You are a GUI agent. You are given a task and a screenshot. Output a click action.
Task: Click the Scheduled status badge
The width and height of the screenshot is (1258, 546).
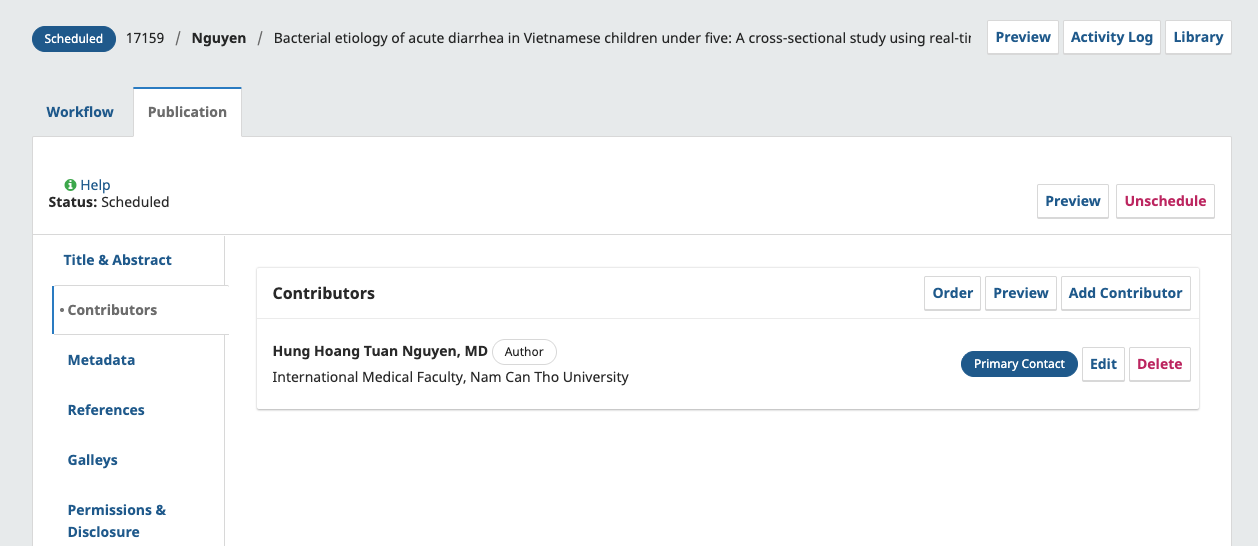point(74,39)
